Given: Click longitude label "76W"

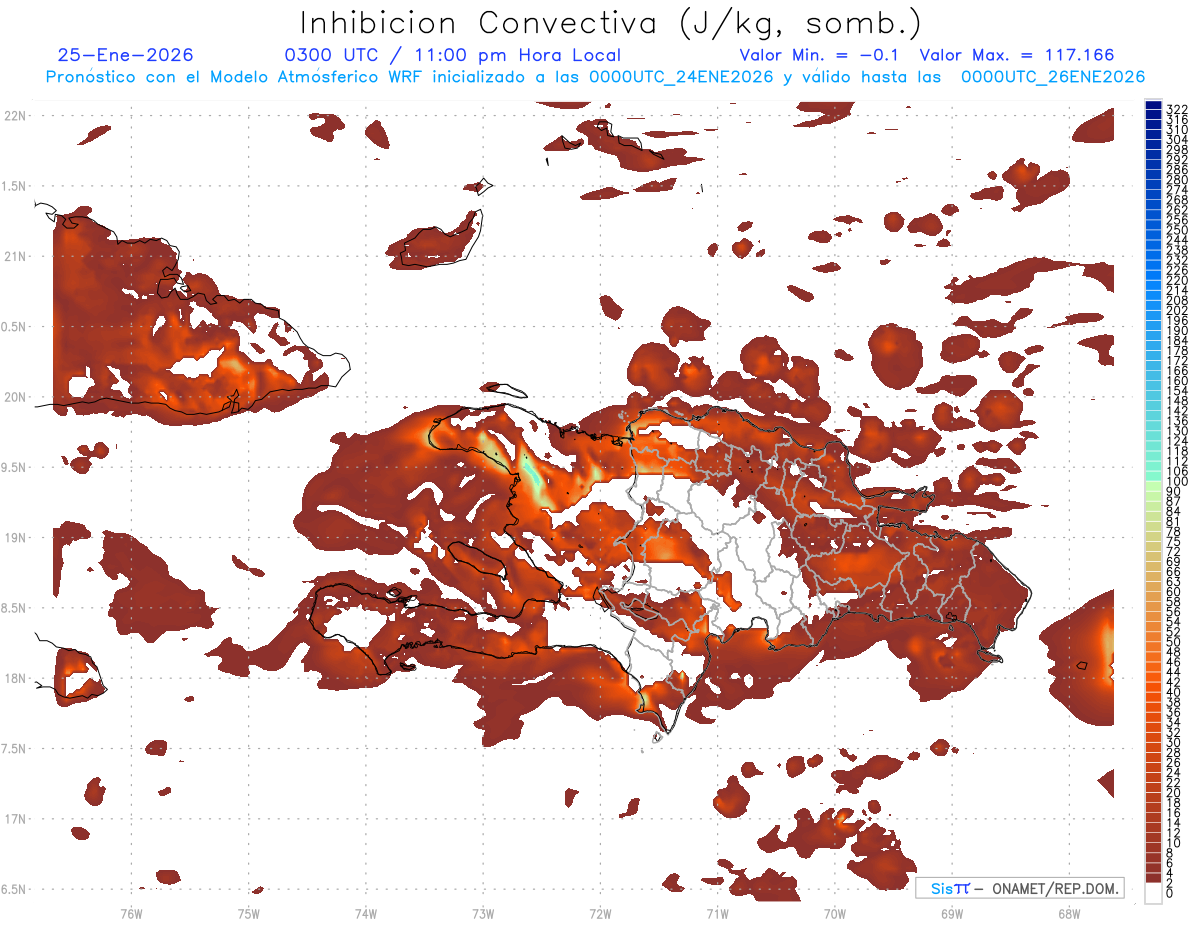Looking at the screenshot, I should [131, 913].
